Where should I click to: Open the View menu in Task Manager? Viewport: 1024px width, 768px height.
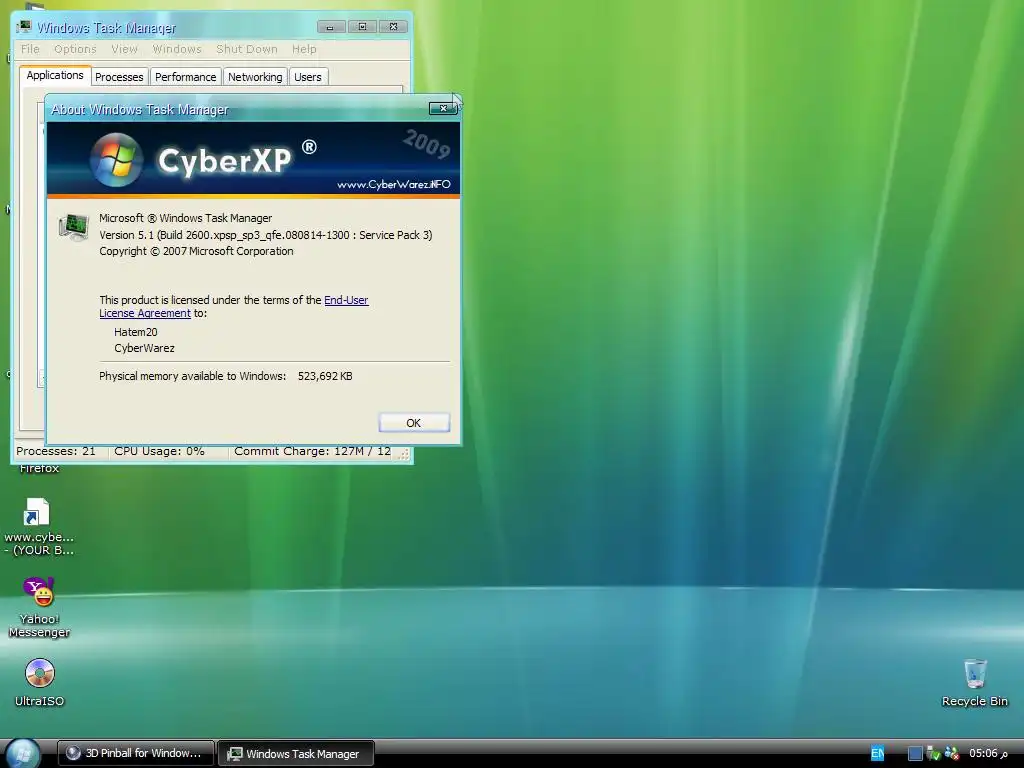click(x=124, y=49)
